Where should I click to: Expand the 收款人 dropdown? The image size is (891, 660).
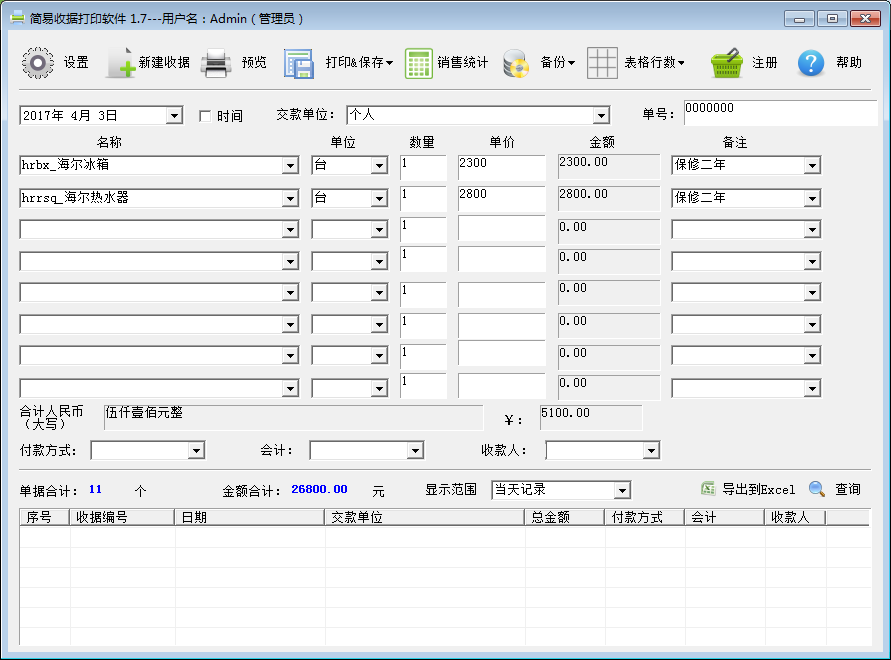(x=651, y=451)
